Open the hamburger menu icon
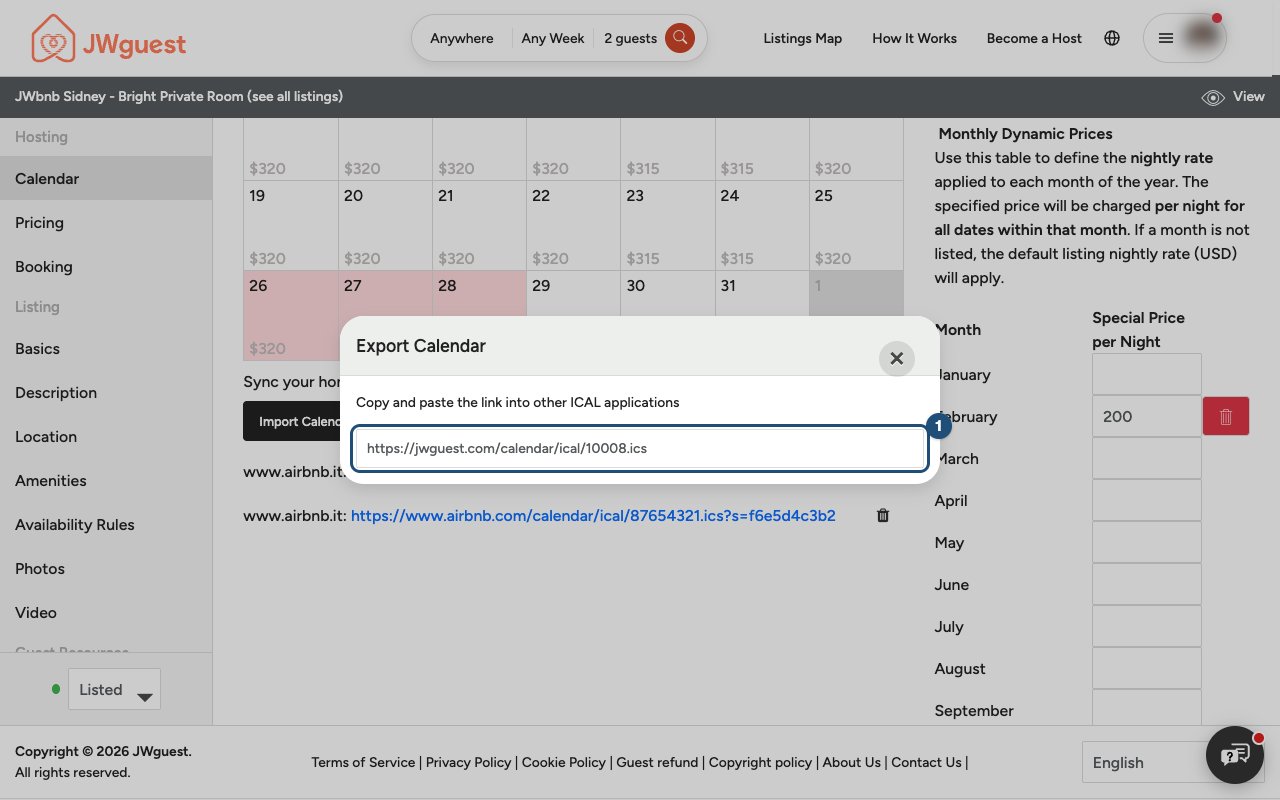1280x800 pixels. (x=1165, y=38)
